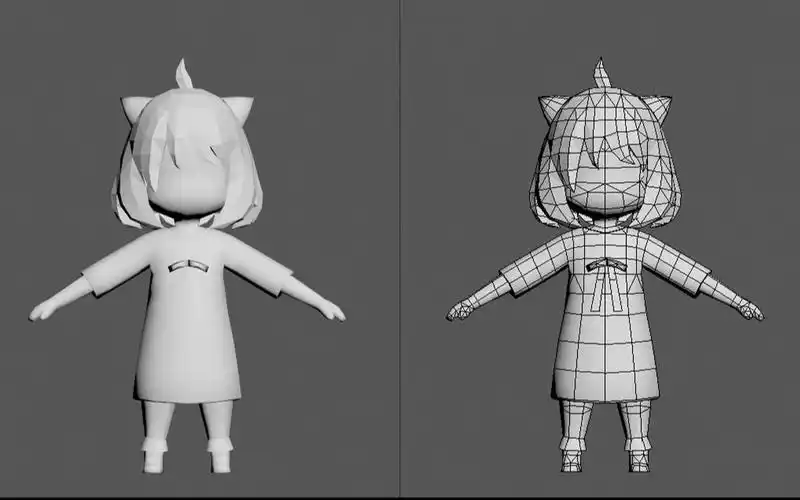Select the bow on the solid model's dress
The image size is (800, 500).
tap(188, 266)
